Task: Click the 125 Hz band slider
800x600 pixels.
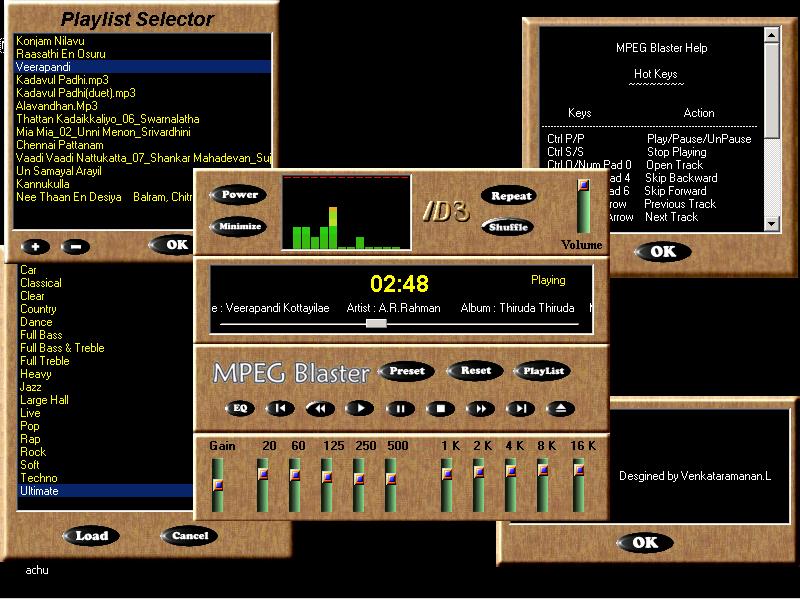Action: (327, 477)
